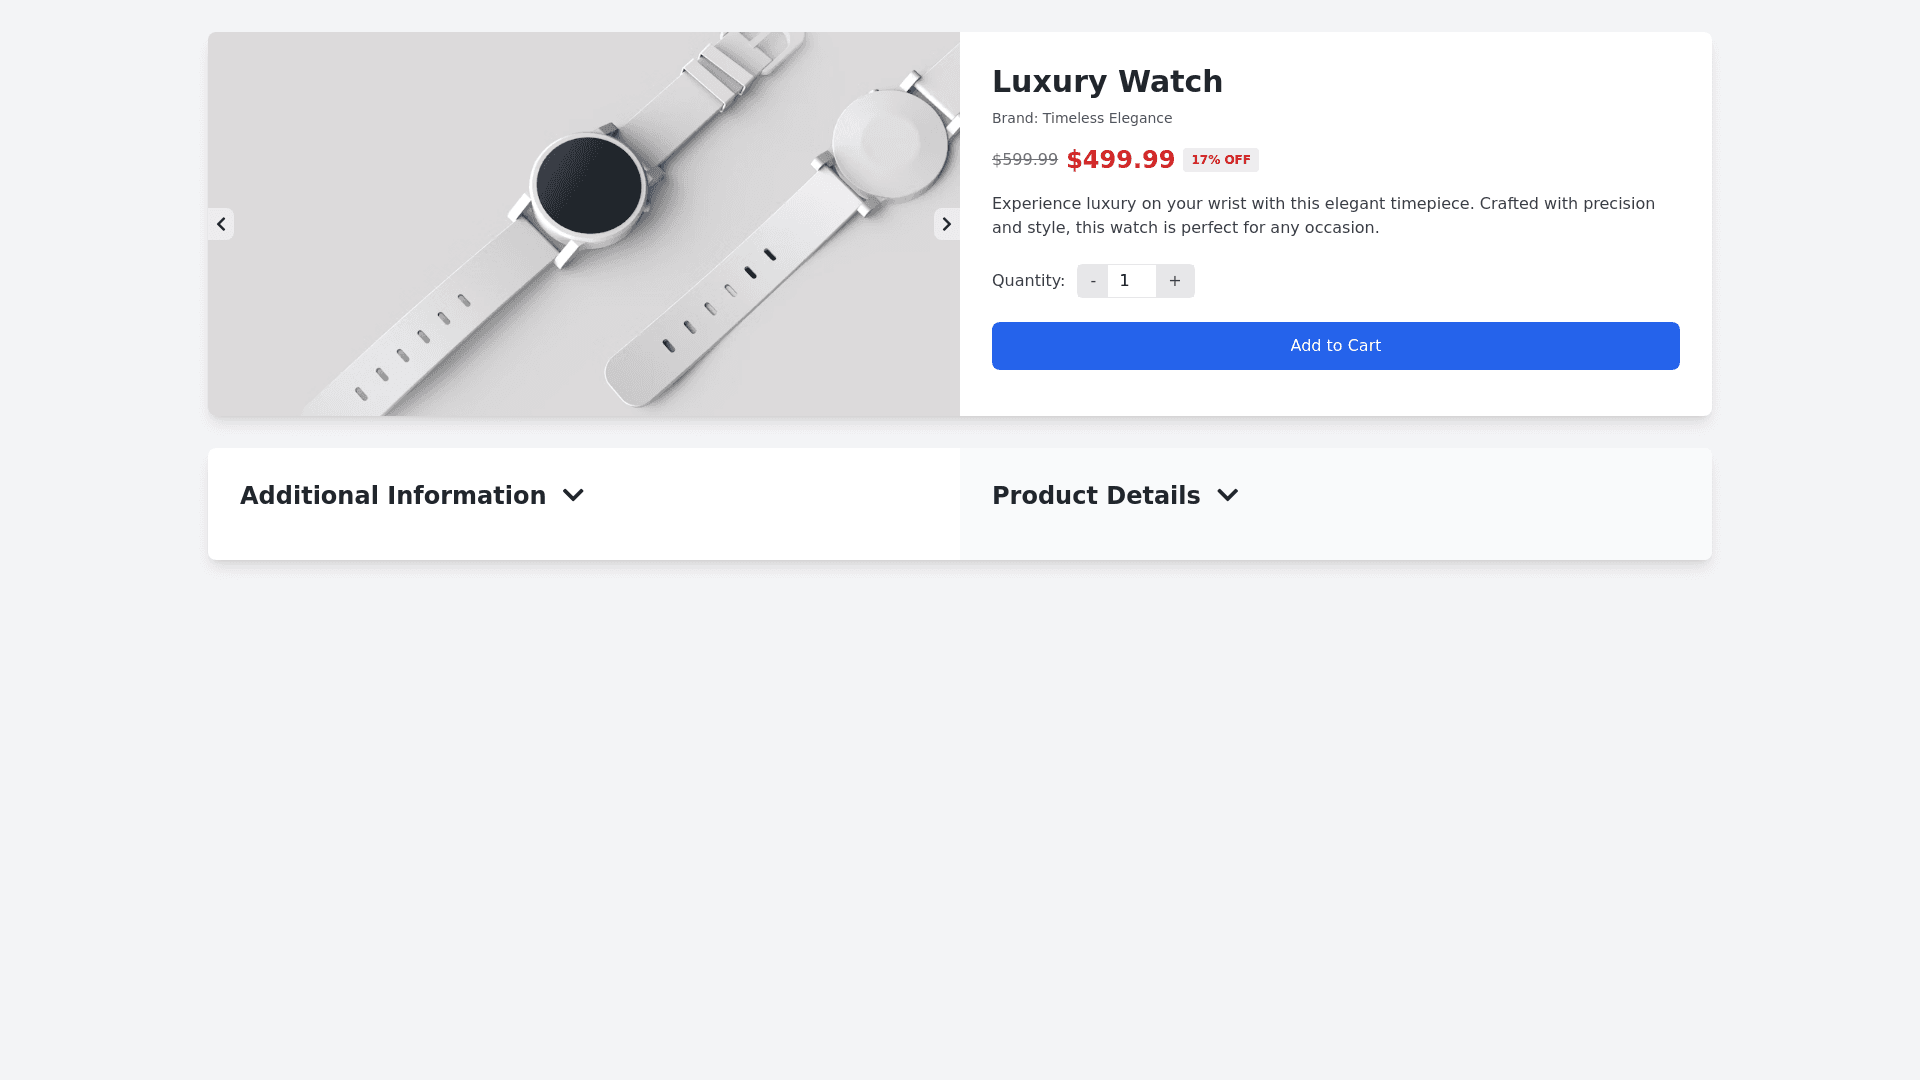Screen dimensions: 1920x1080
Task: Decrease quantity with the minus button
Action: 1092,281
